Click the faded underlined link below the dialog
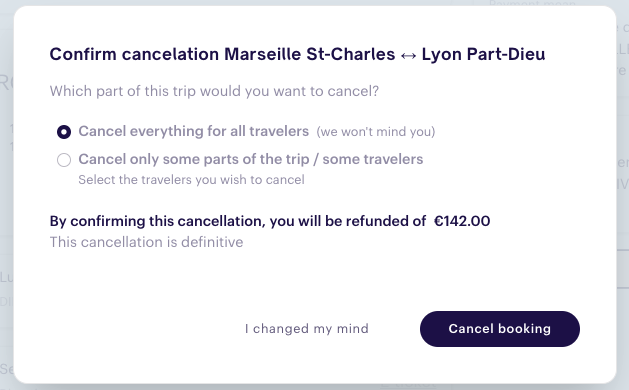 coord(408,386)
